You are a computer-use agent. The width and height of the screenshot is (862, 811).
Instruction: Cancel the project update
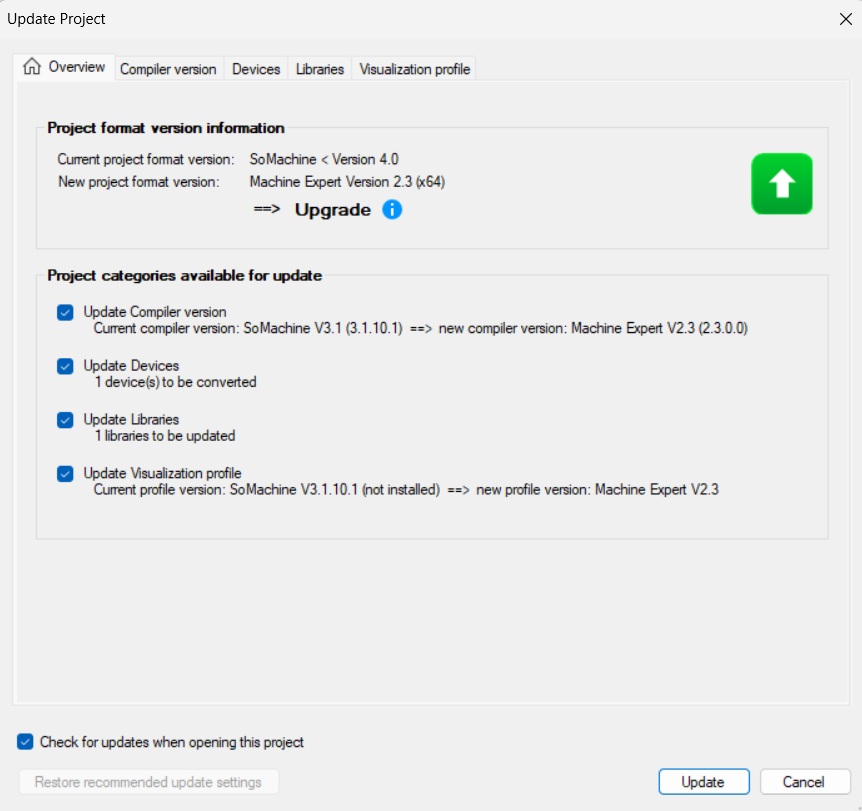click(x=804, y=782)
